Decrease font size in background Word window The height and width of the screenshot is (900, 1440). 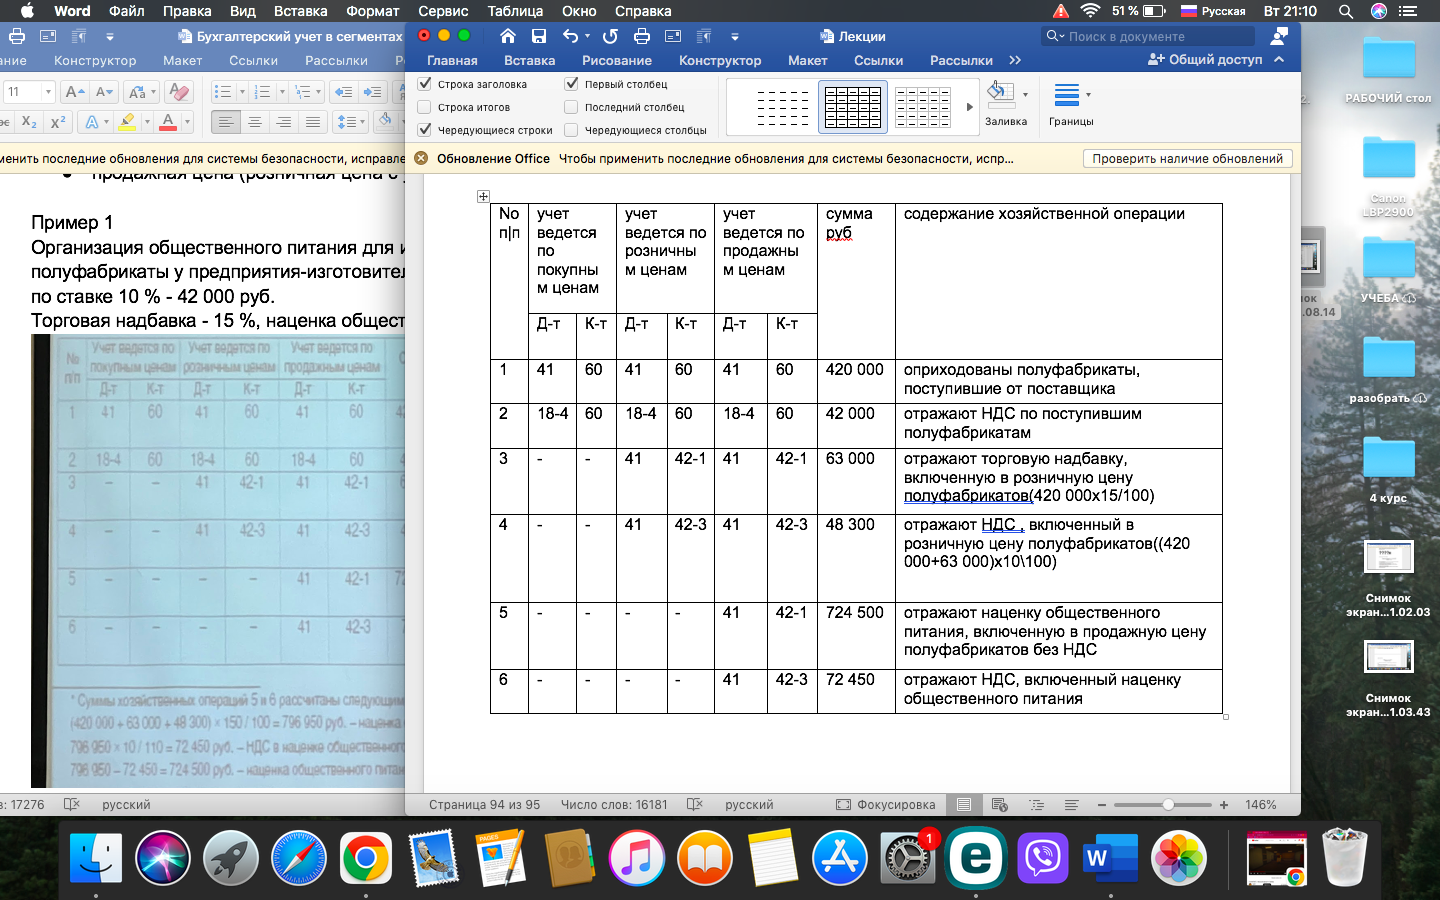point(104,92)
